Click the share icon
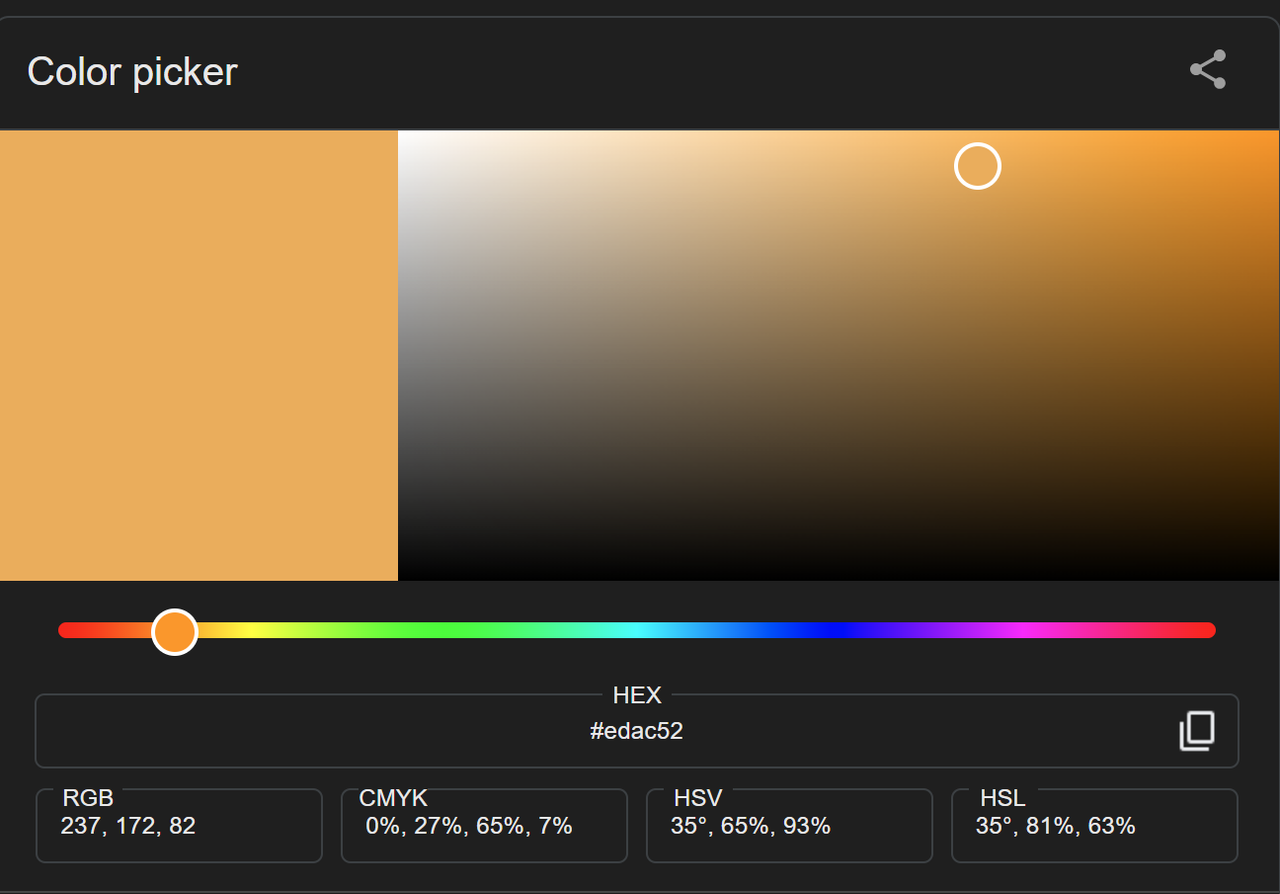 coord(1208,70)
